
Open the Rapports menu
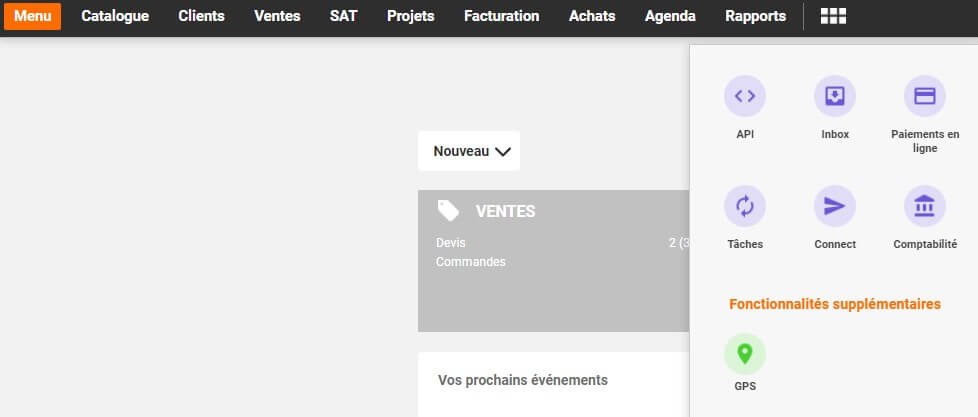755,16
